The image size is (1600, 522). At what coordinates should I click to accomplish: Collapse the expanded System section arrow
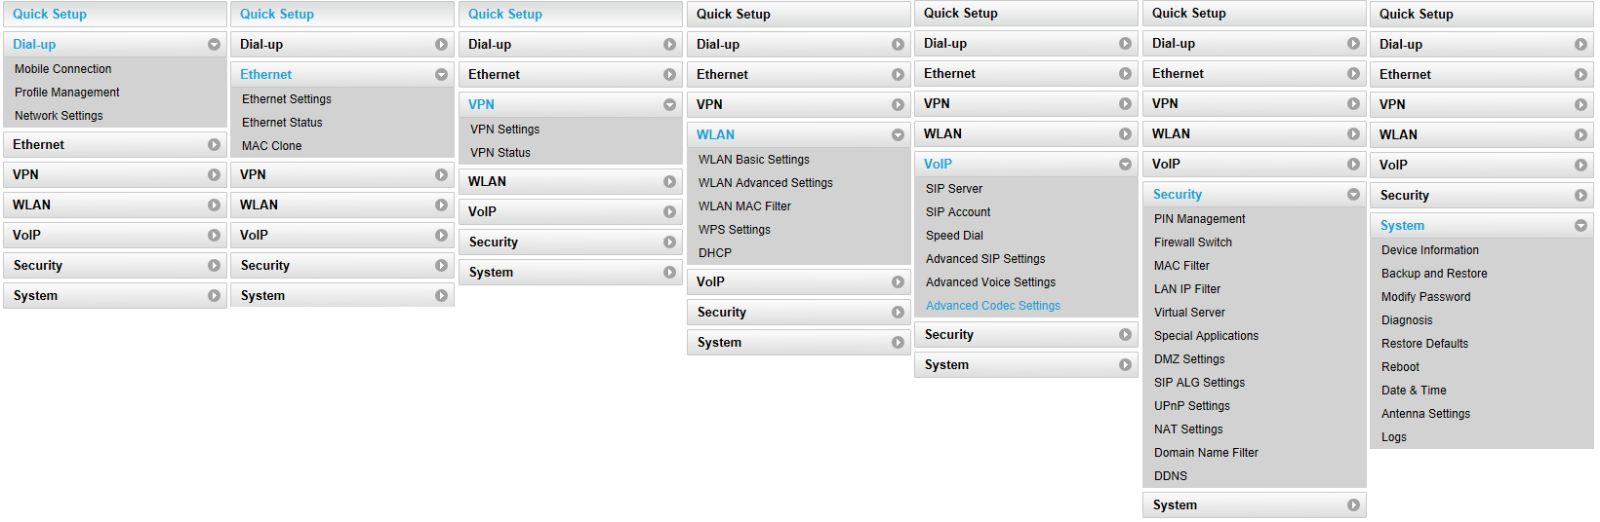point(1581,226)
